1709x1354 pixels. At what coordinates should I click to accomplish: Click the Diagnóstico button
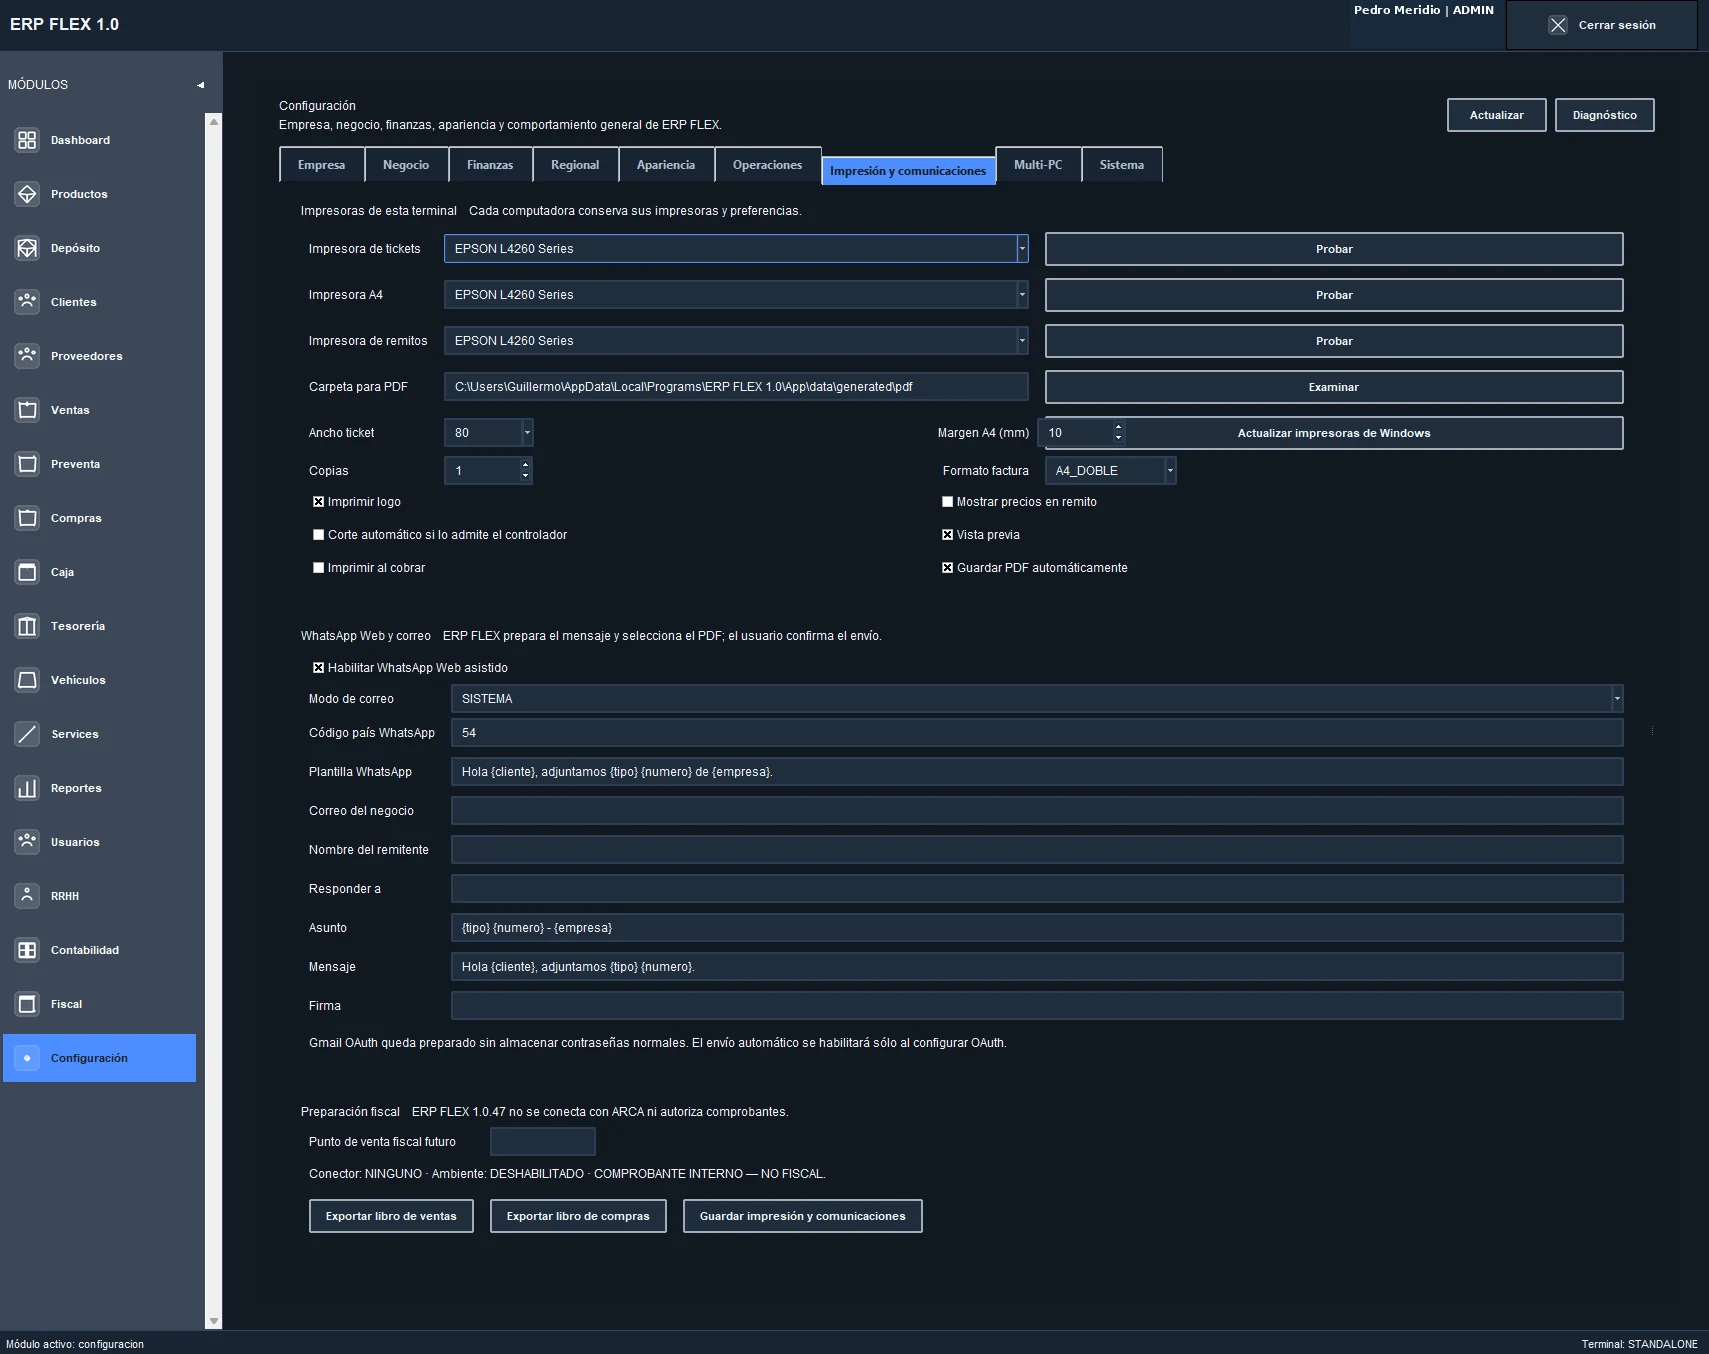point(1604,115)
